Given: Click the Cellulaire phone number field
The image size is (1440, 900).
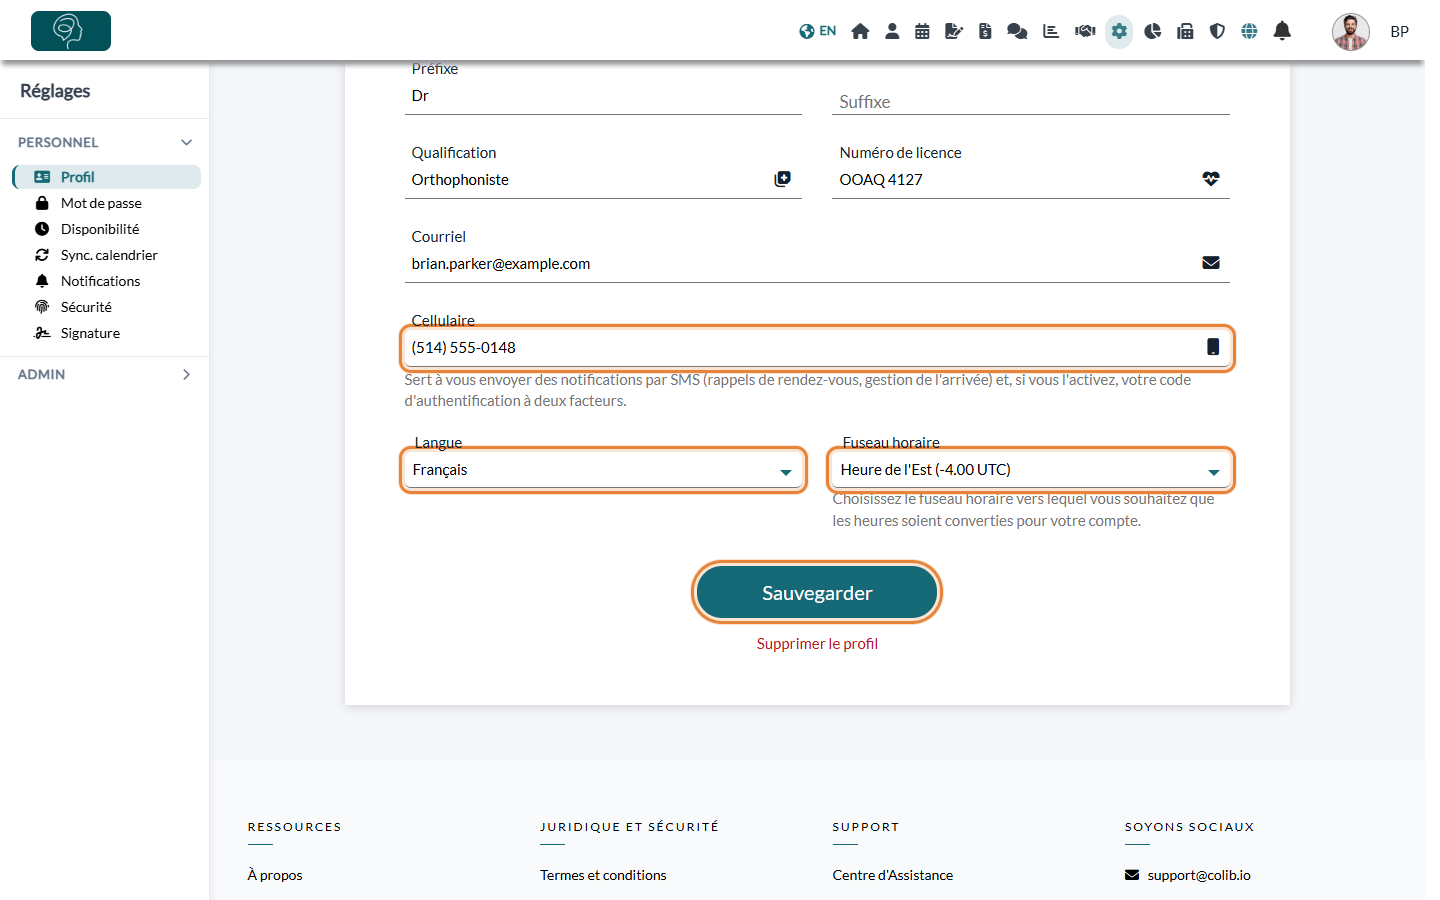Looking at the screenshot, I should [x=817, y=348].
